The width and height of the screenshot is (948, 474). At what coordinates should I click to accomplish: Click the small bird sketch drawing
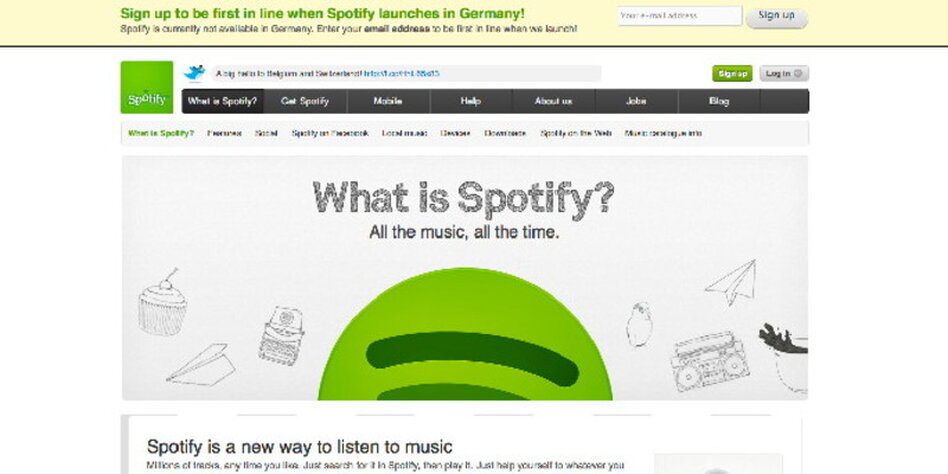639,325
